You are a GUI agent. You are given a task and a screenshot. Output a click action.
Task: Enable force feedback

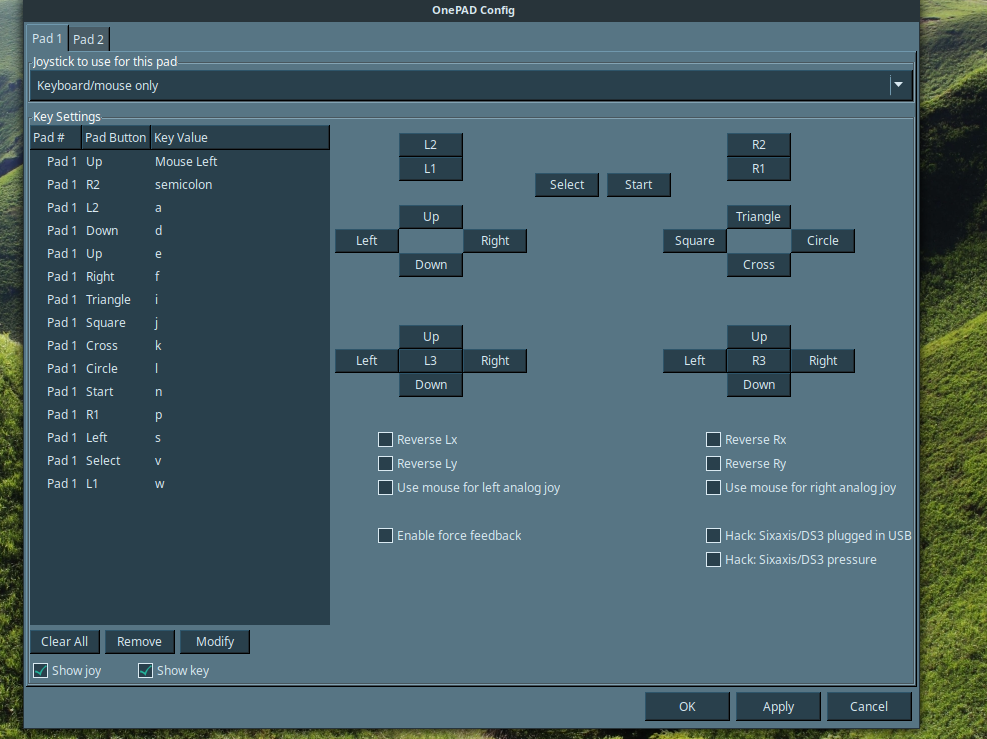pyautogui.click(x=385, y=535)
